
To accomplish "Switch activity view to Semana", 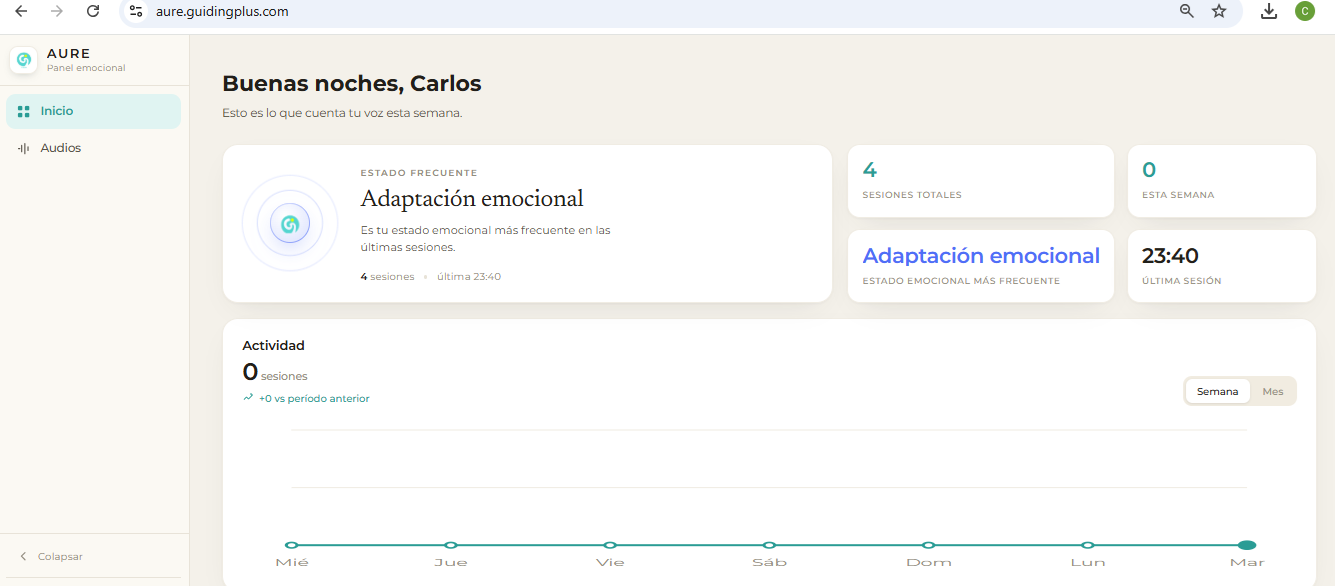I will (1217, 391).
